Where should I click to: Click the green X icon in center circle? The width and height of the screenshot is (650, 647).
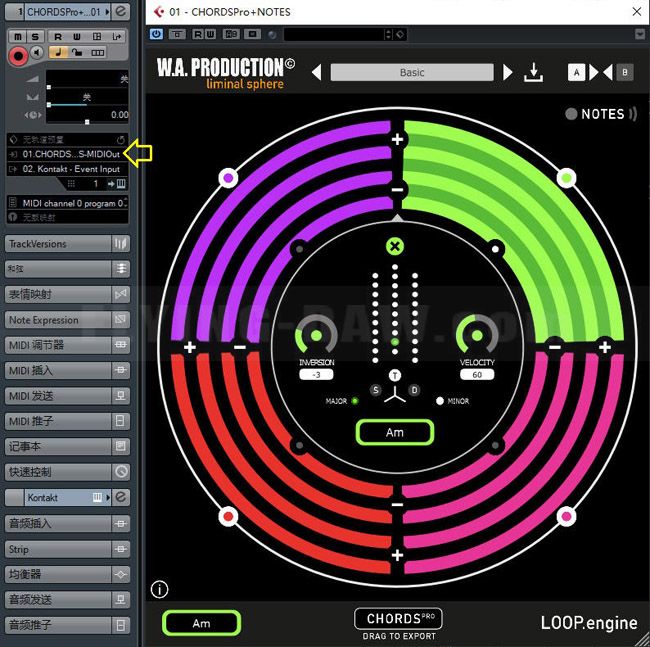[395, 246]
